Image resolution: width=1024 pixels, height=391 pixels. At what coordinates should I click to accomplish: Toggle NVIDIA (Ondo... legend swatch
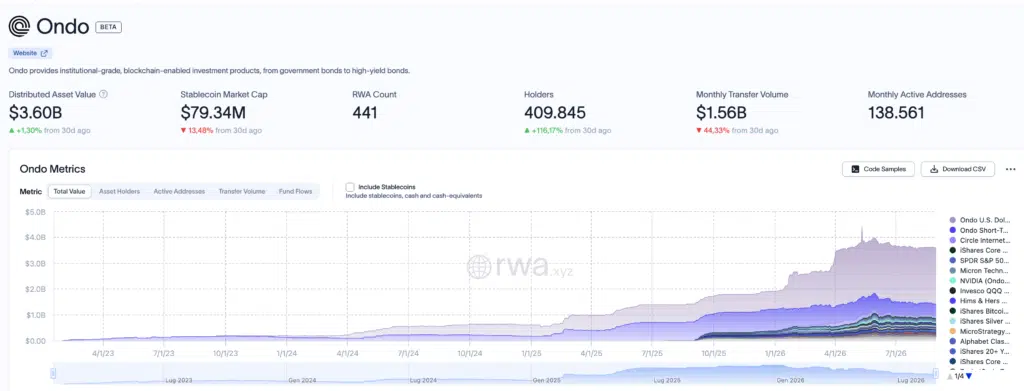(x=953, y=281)
